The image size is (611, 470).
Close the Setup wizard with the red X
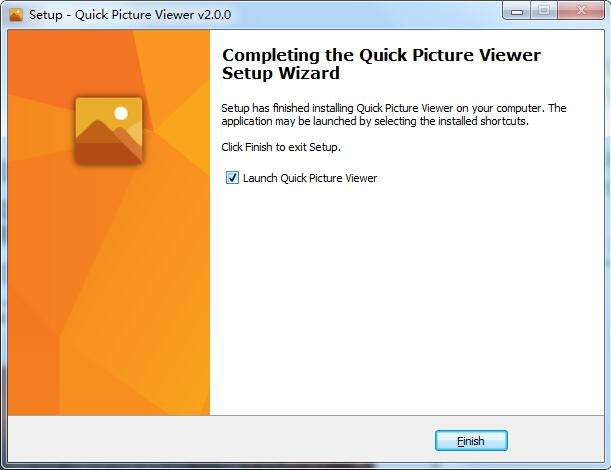581,11
